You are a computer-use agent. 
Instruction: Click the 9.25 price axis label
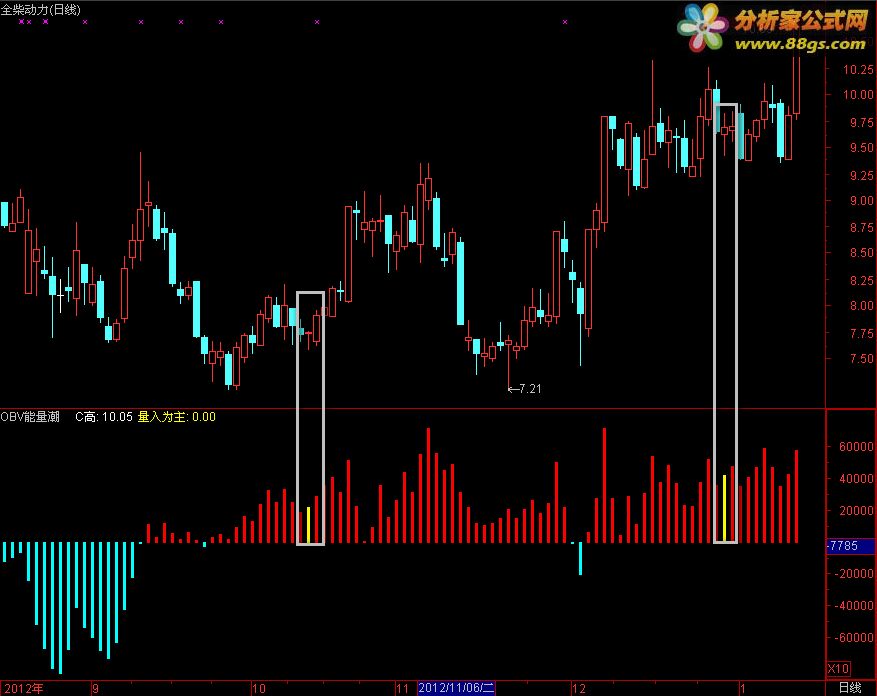point(861,176)
